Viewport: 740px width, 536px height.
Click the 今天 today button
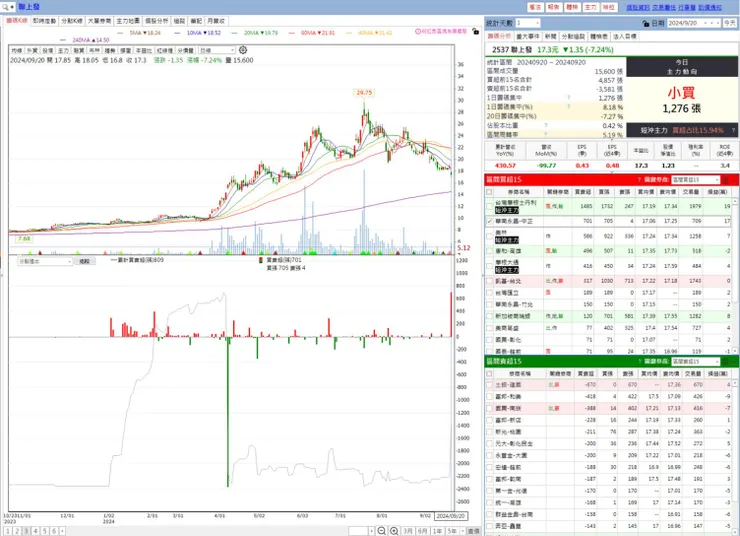730,23
